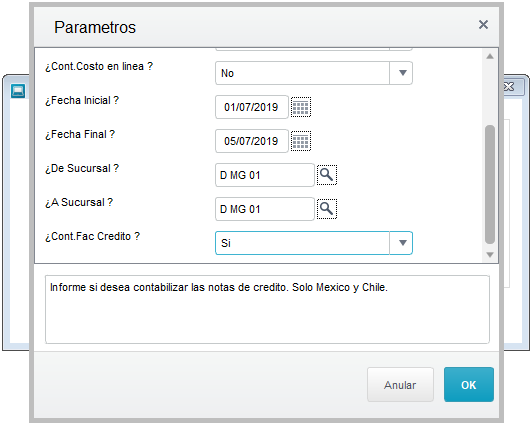Click the vertical scrollbar thumb
The image size is (532, 426).
pyautogui.click(x=490, y=185)
